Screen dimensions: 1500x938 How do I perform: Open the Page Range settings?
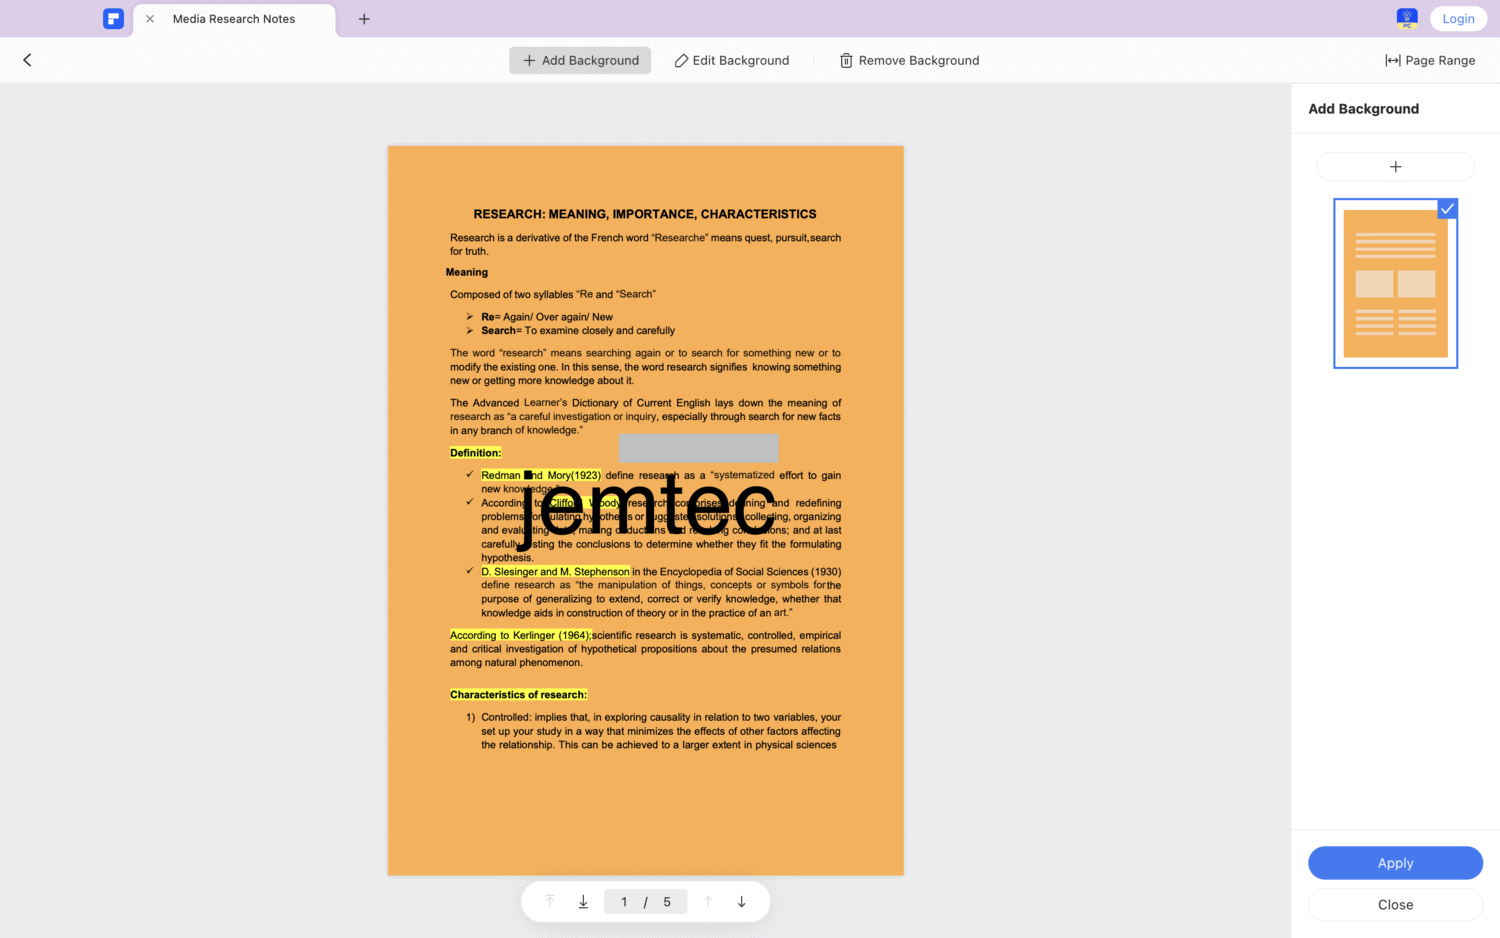[x=1430, y=60]
